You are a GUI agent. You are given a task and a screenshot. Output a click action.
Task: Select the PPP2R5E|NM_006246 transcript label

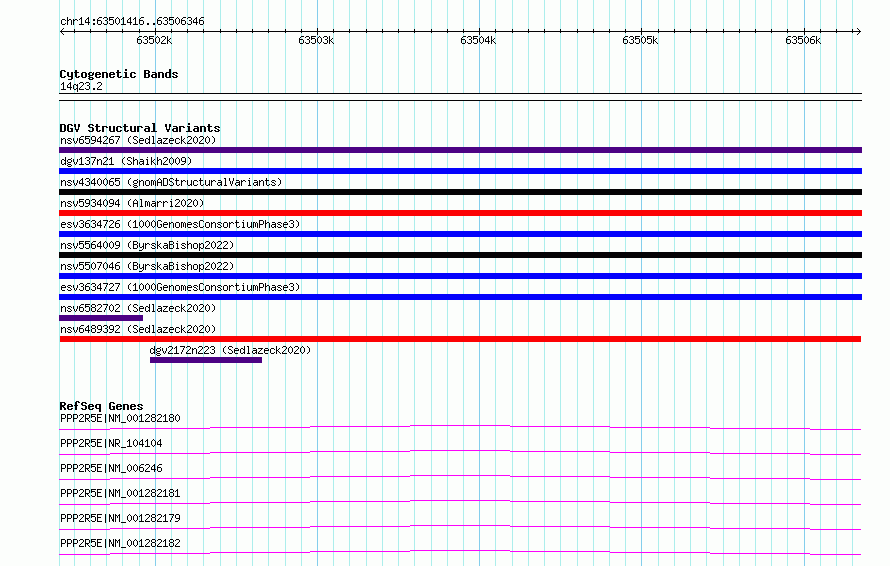click(111, 468)
